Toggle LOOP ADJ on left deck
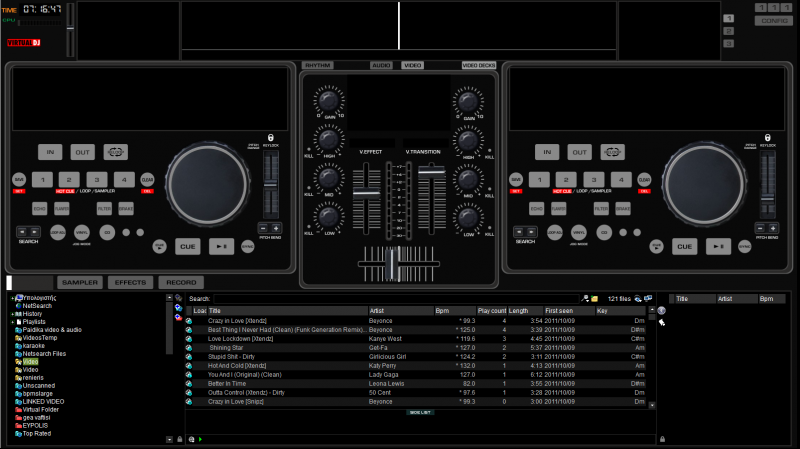Screen dimensions: 800x449 [58, 233]
